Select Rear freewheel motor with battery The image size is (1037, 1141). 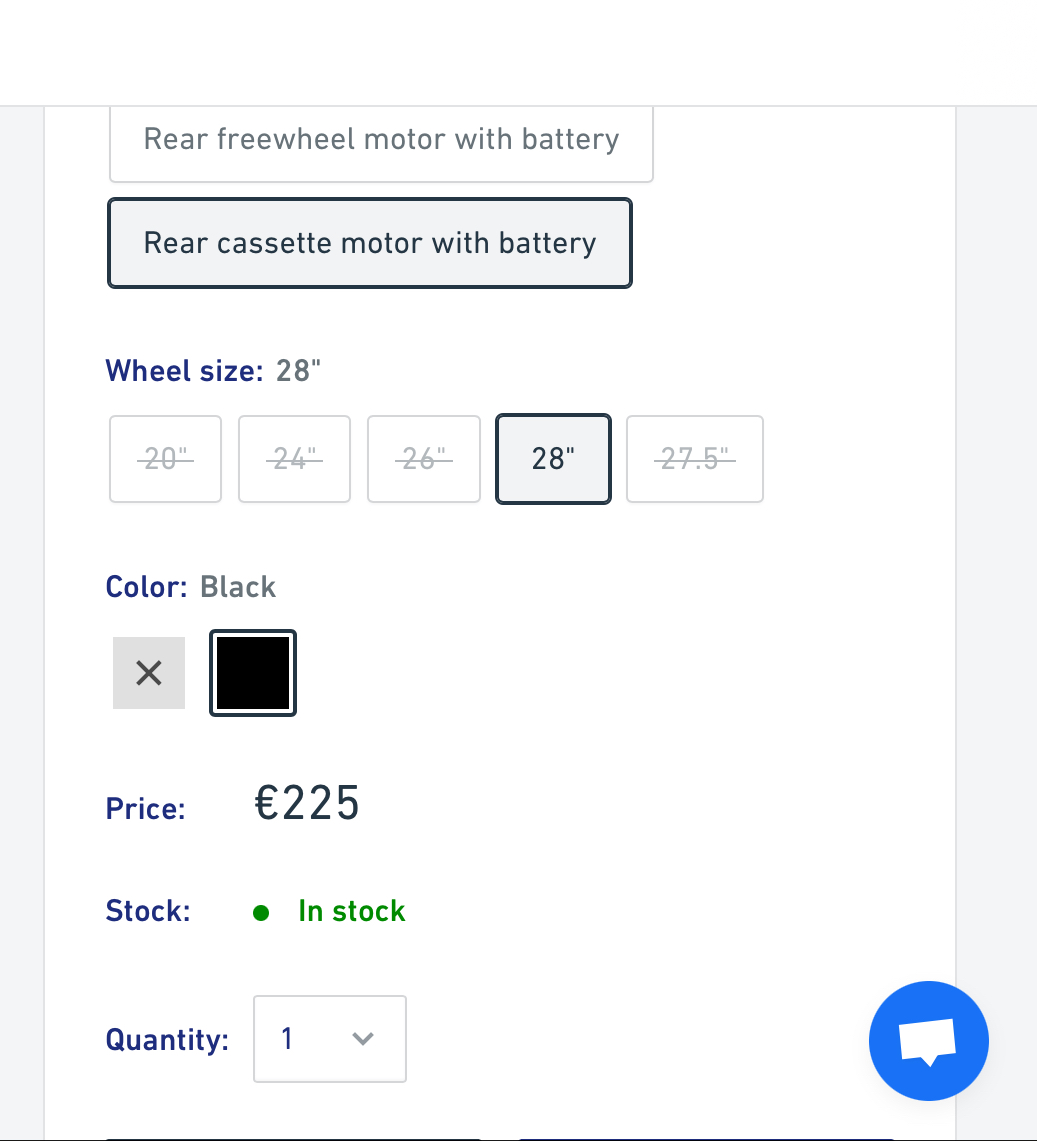point(381,139)
